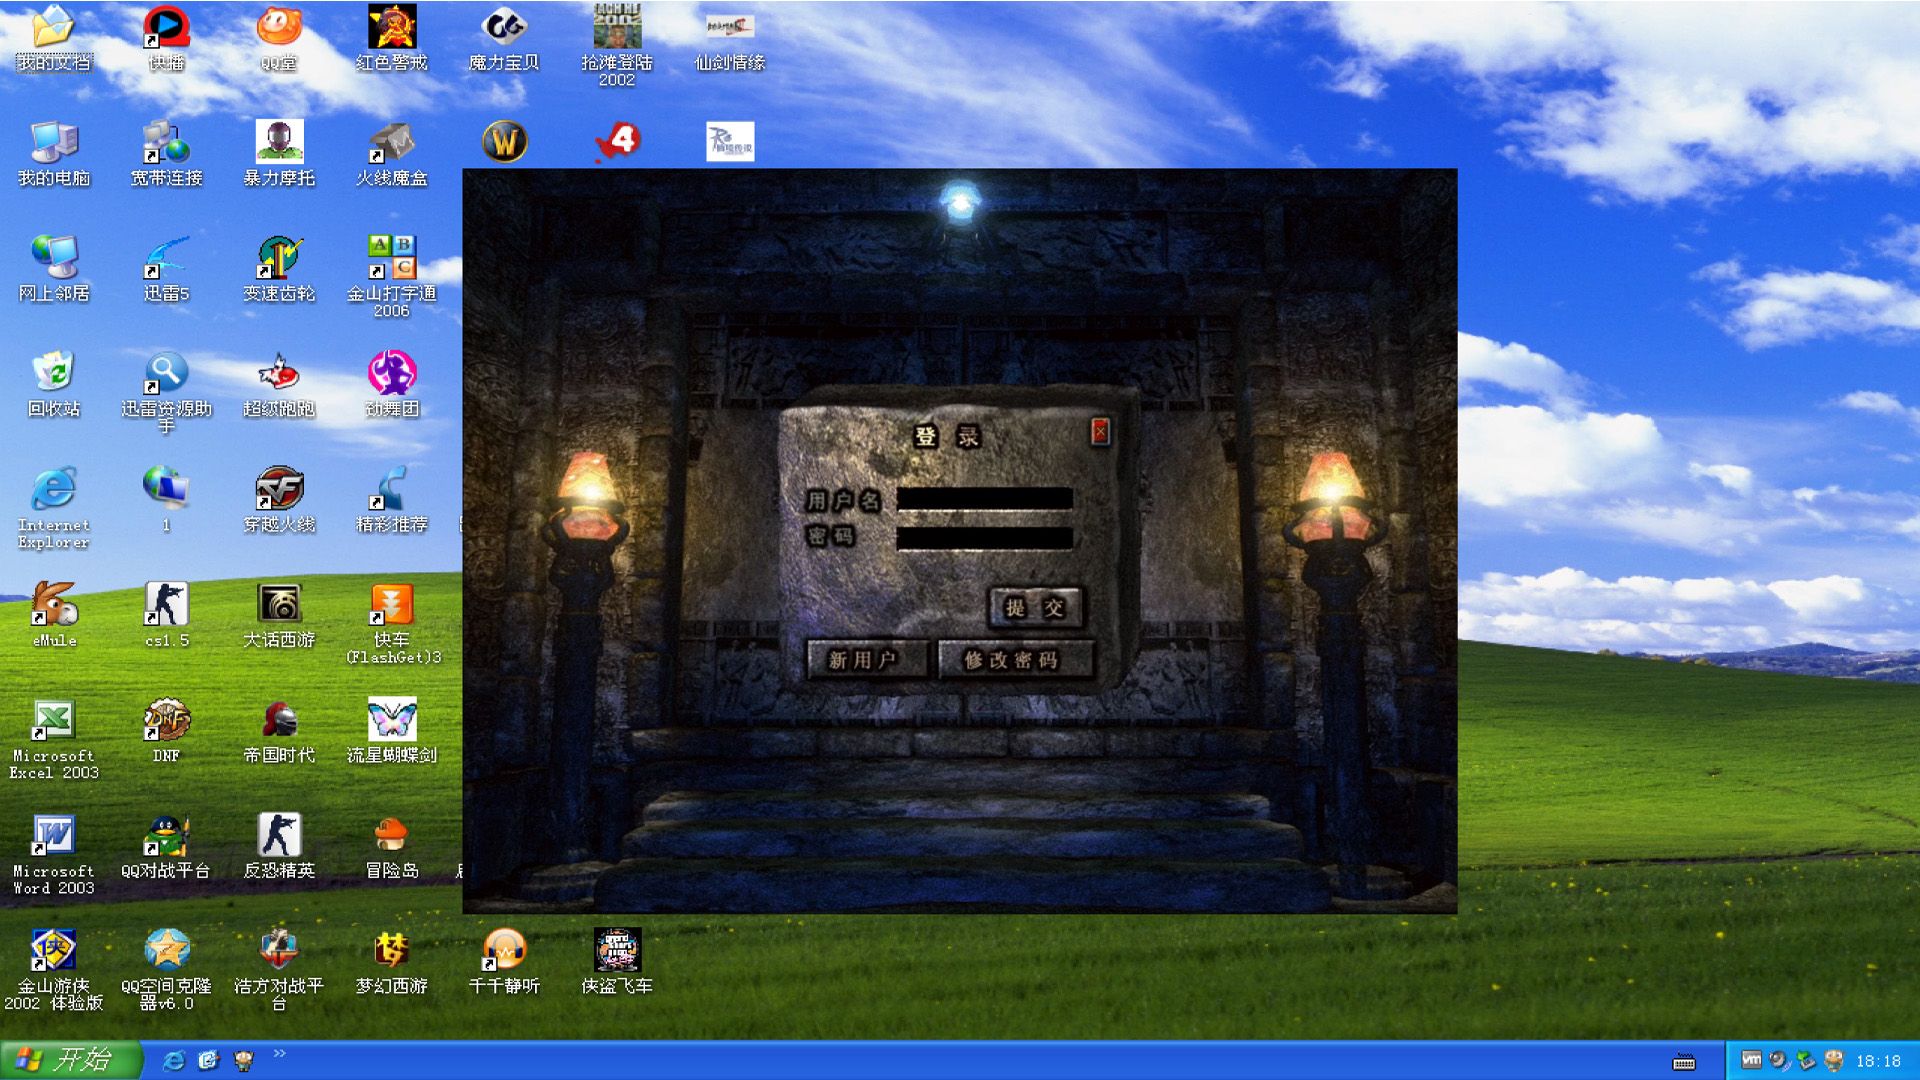Click the old-man character icon in quick launch
Image resolution: width=1920 pixels, height=1080 pixels.
tap(243, 1060)
